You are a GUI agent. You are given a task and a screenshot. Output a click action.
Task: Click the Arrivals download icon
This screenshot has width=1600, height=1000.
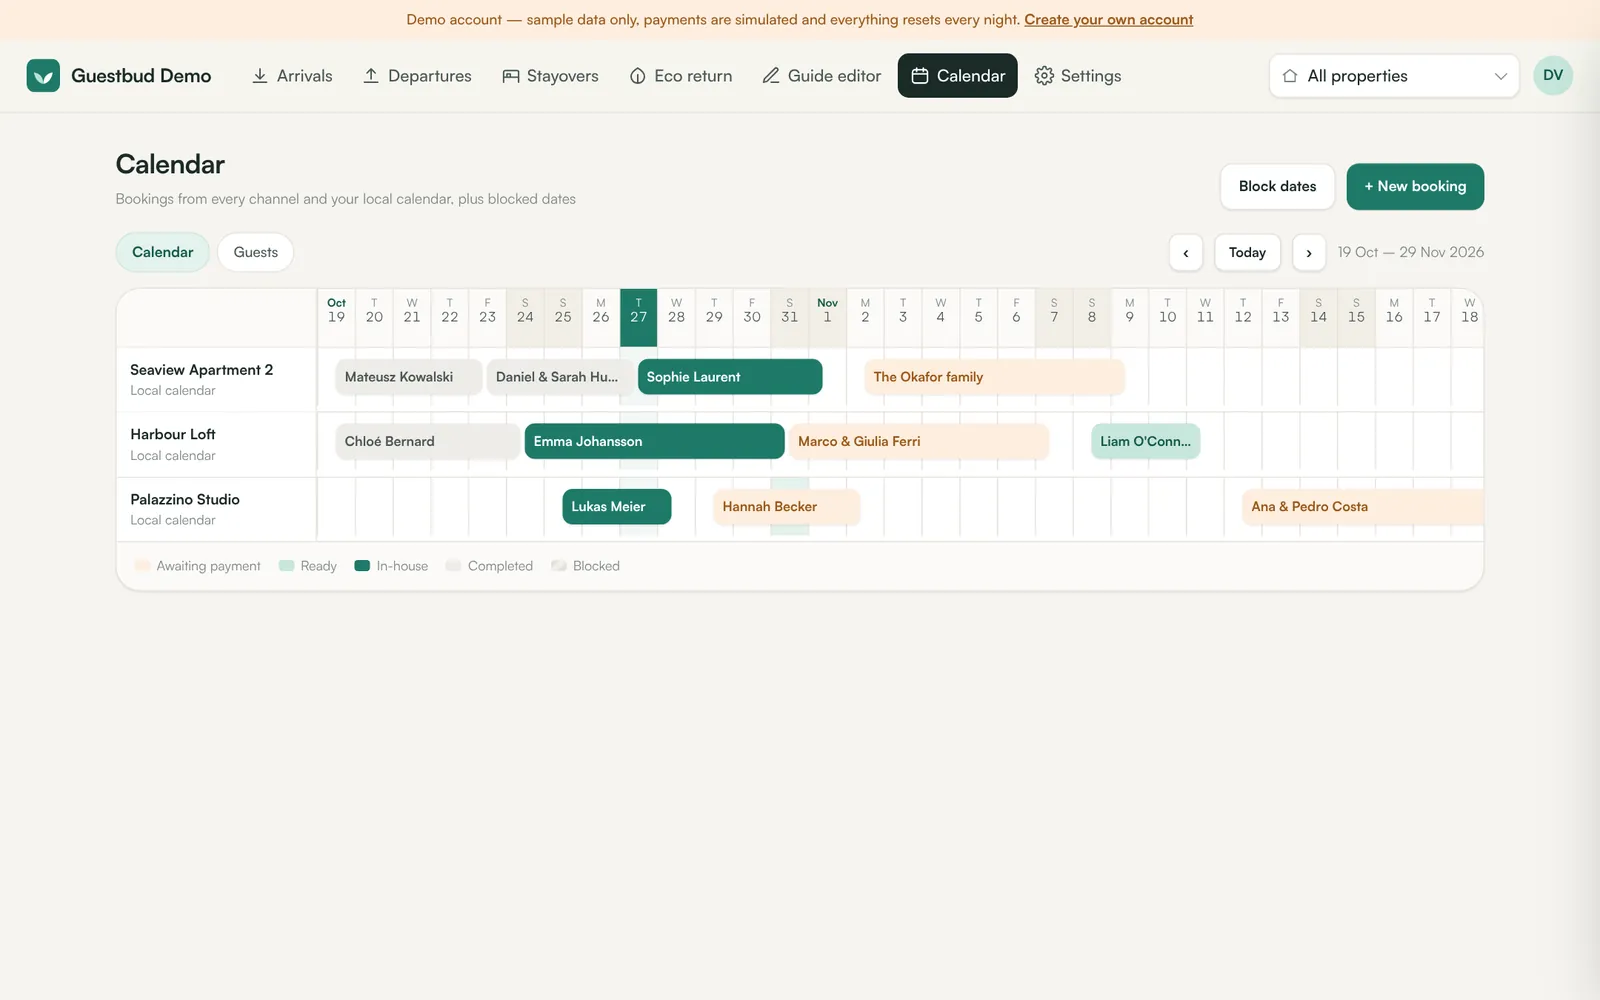coord(260,76)
